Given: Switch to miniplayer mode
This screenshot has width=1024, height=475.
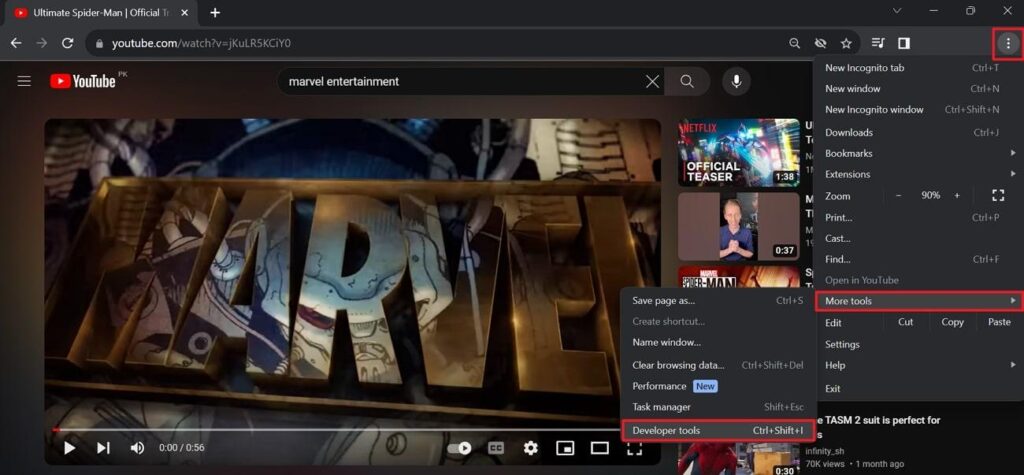Looking at the screenshot, I should click(565, 448).
